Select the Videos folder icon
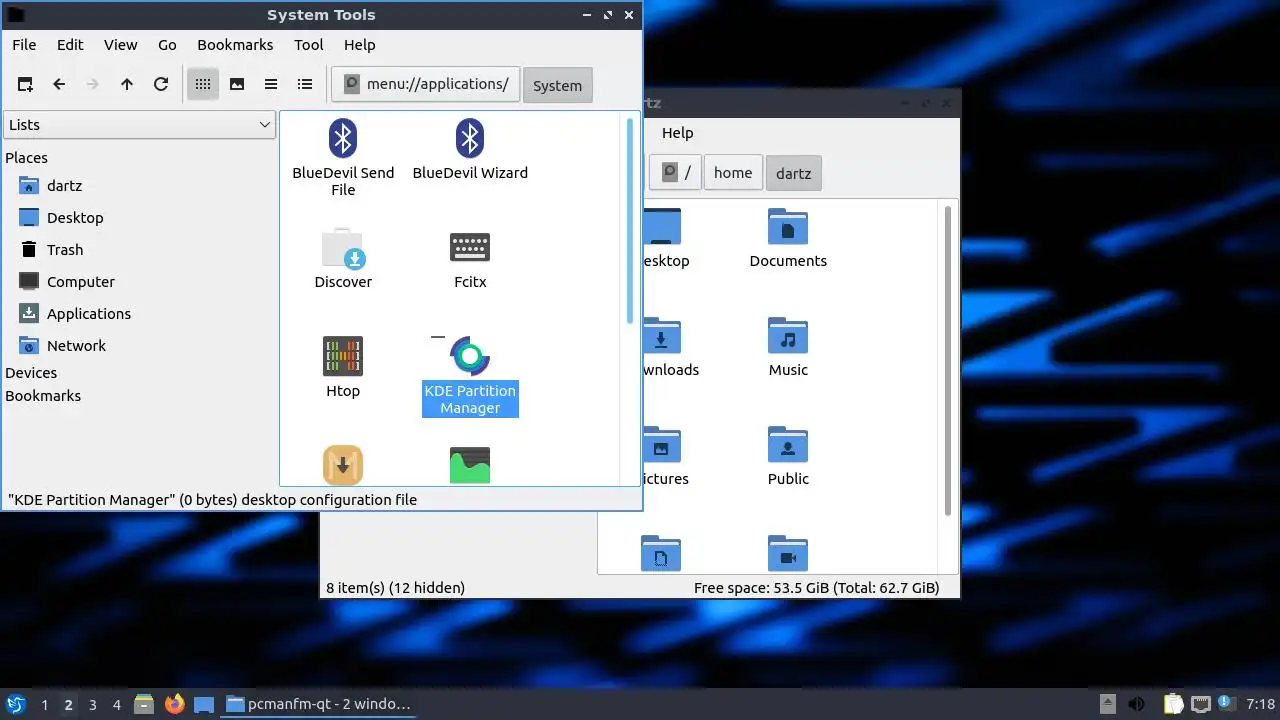 [x=788, y=554]
